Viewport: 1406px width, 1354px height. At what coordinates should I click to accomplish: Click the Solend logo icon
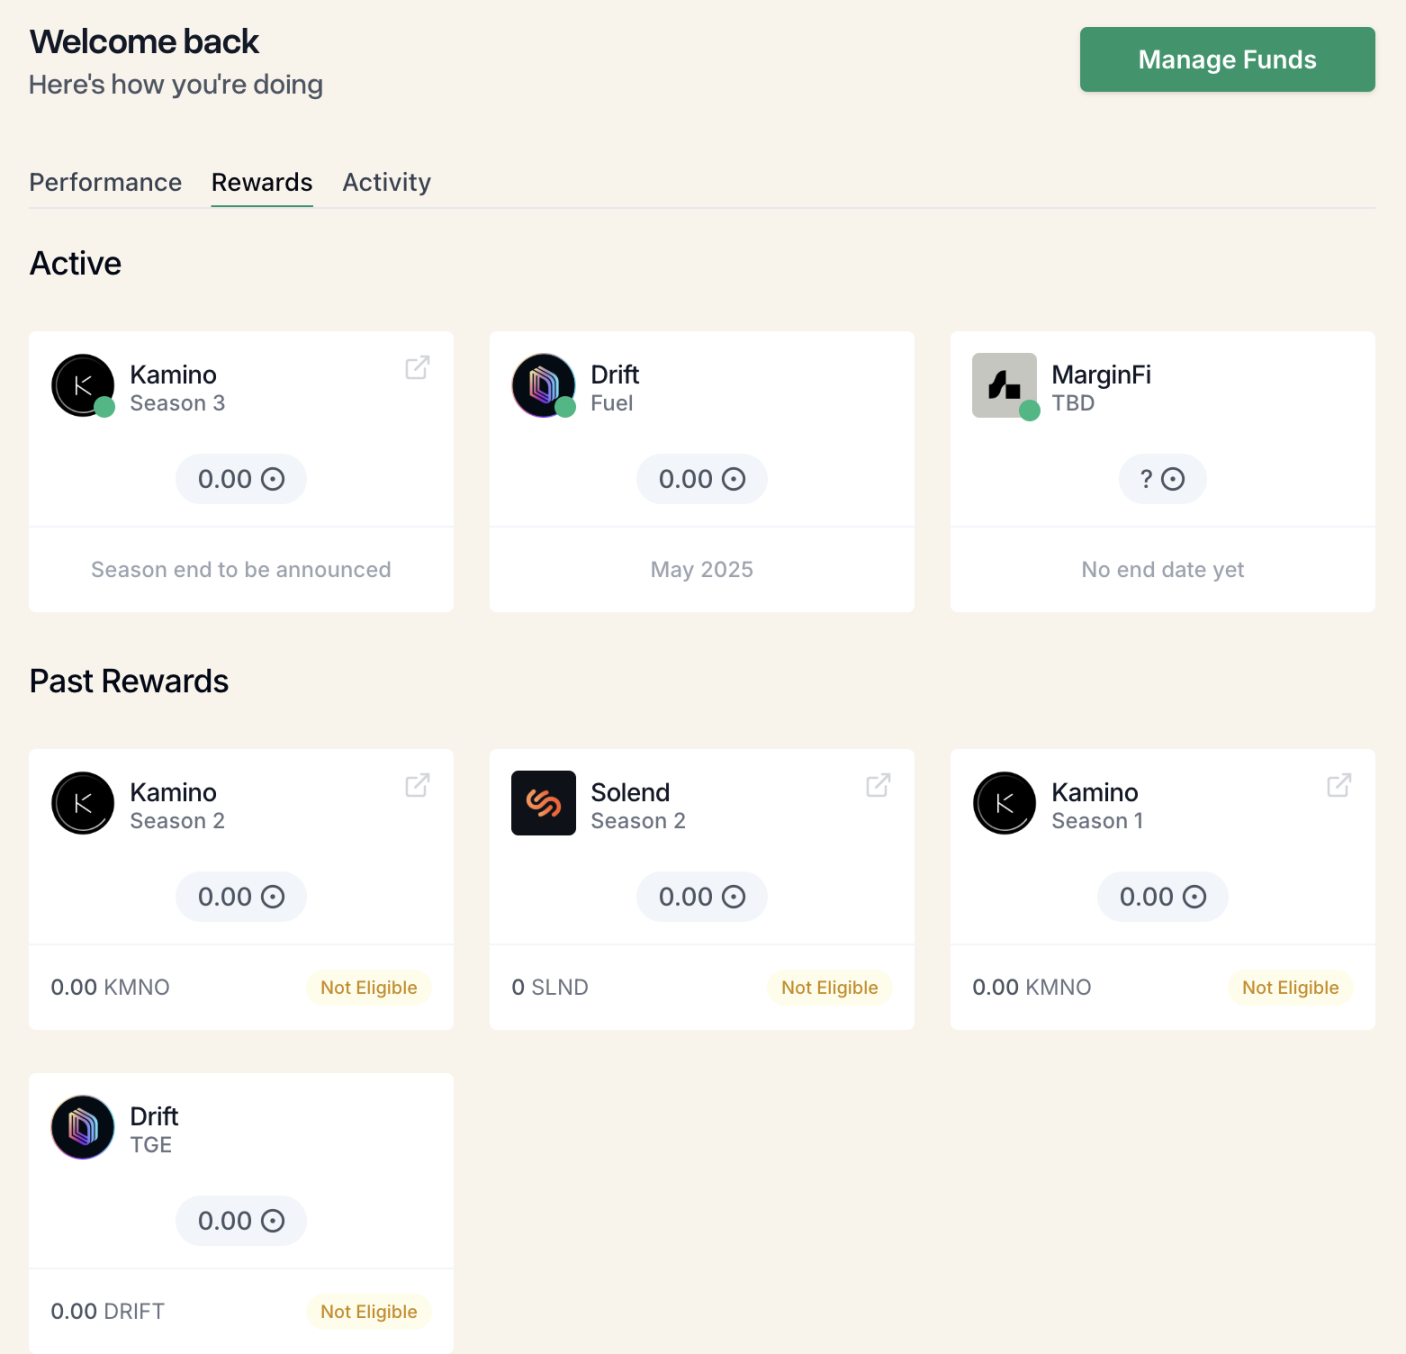543,803
